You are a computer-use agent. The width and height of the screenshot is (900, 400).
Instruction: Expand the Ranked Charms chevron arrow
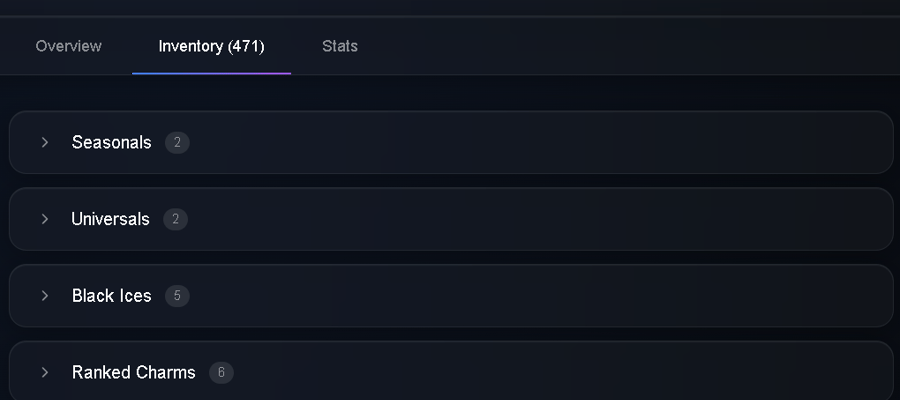tap(45, 372)
